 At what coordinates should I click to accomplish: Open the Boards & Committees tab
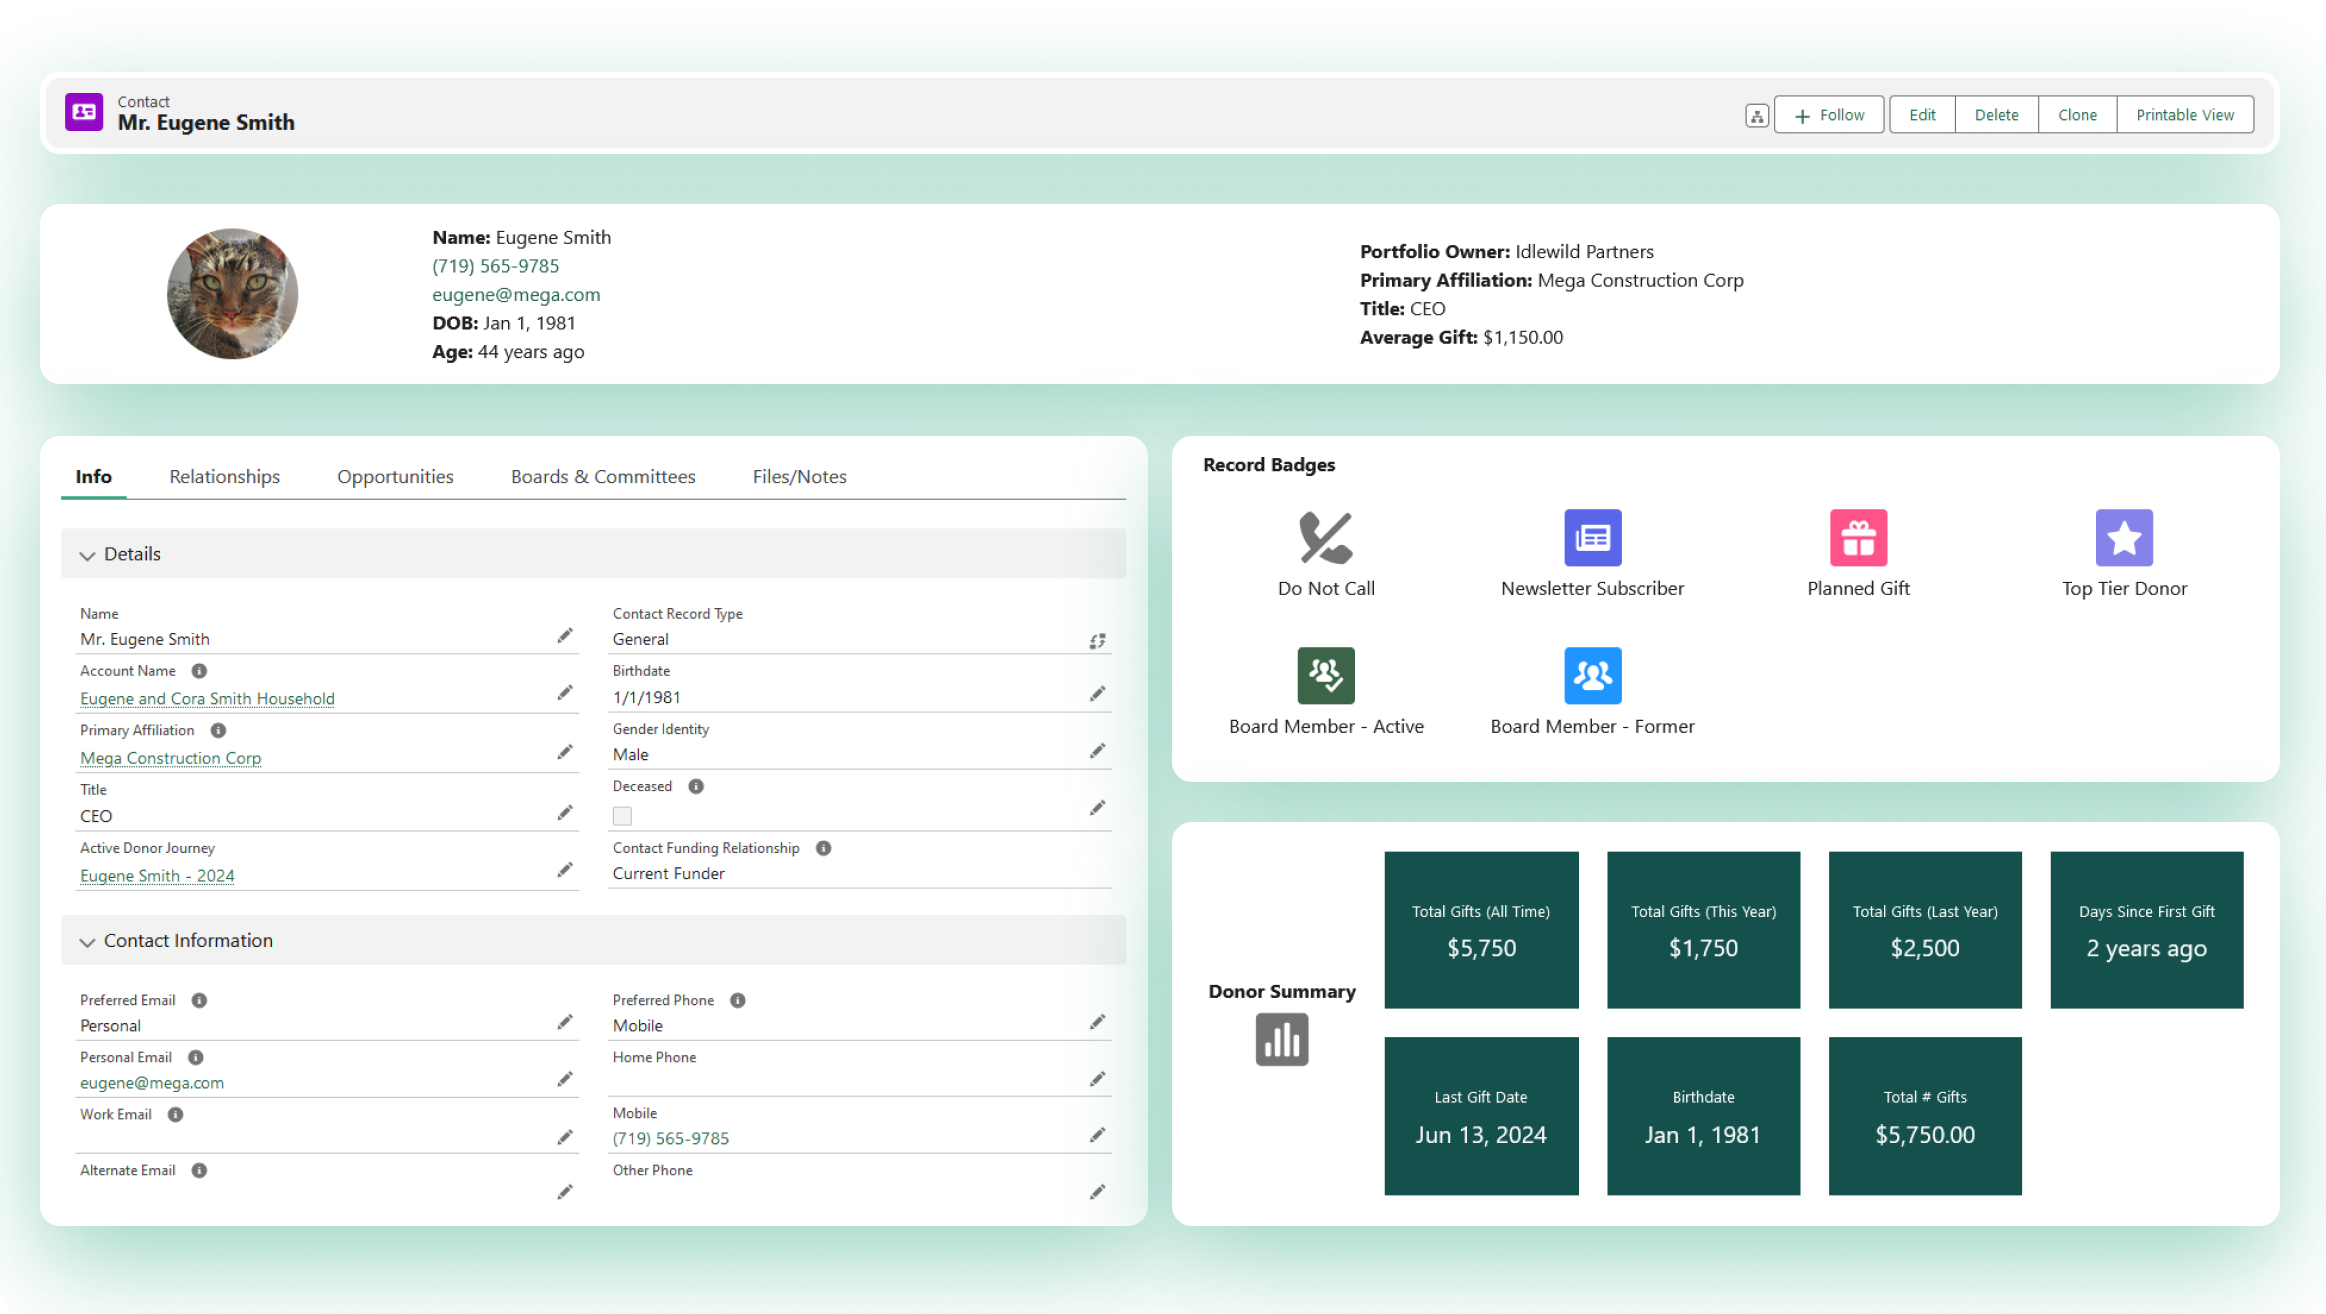tap(603, 477)
